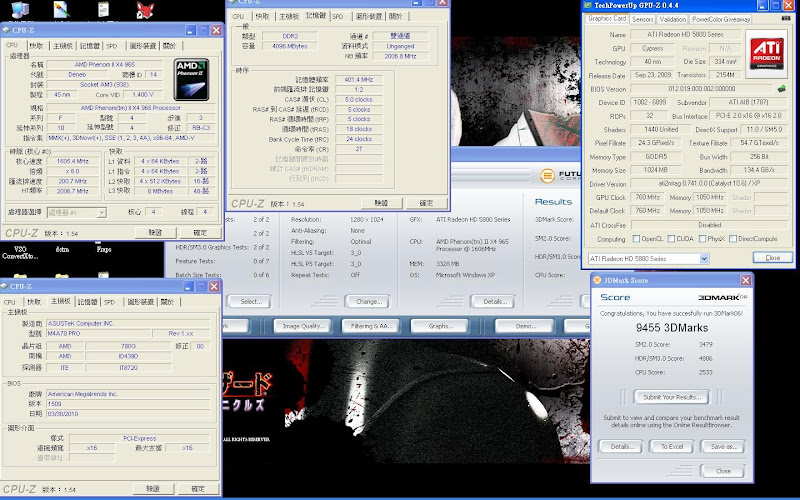The width and height of the screenshot is (800, 500).
Task: Click the AMD Phenom II X4 965 name field
Action: tap(105, 65)
